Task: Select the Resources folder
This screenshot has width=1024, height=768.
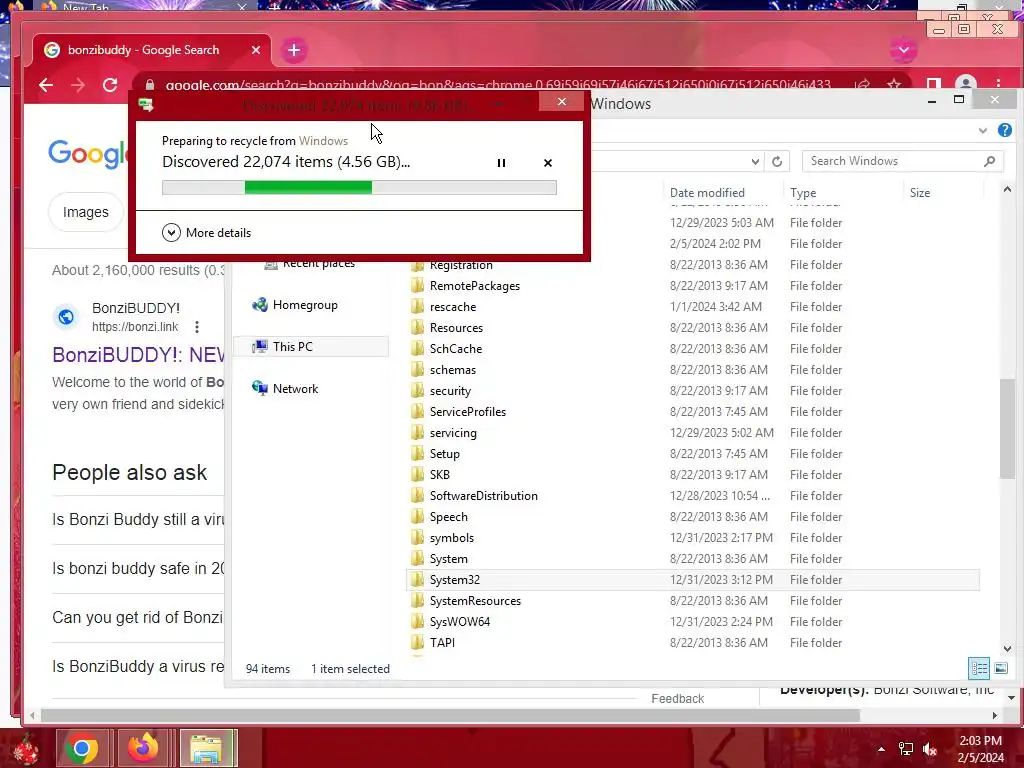Action: tap(692, 327)
